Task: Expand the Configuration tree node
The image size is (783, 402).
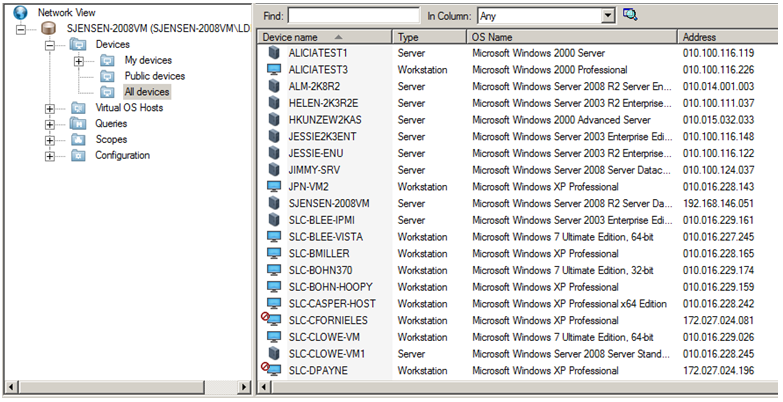Action: click(49, 156)
